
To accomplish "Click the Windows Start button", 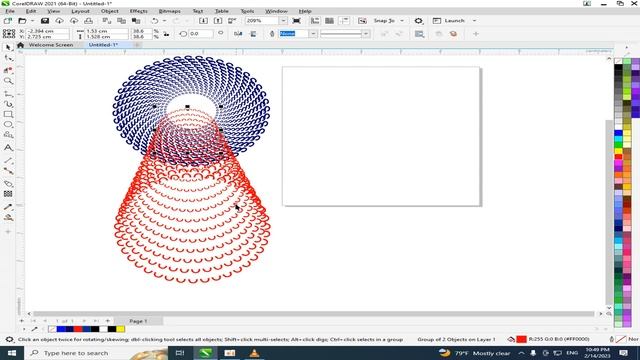I will [x=11, y=353].
